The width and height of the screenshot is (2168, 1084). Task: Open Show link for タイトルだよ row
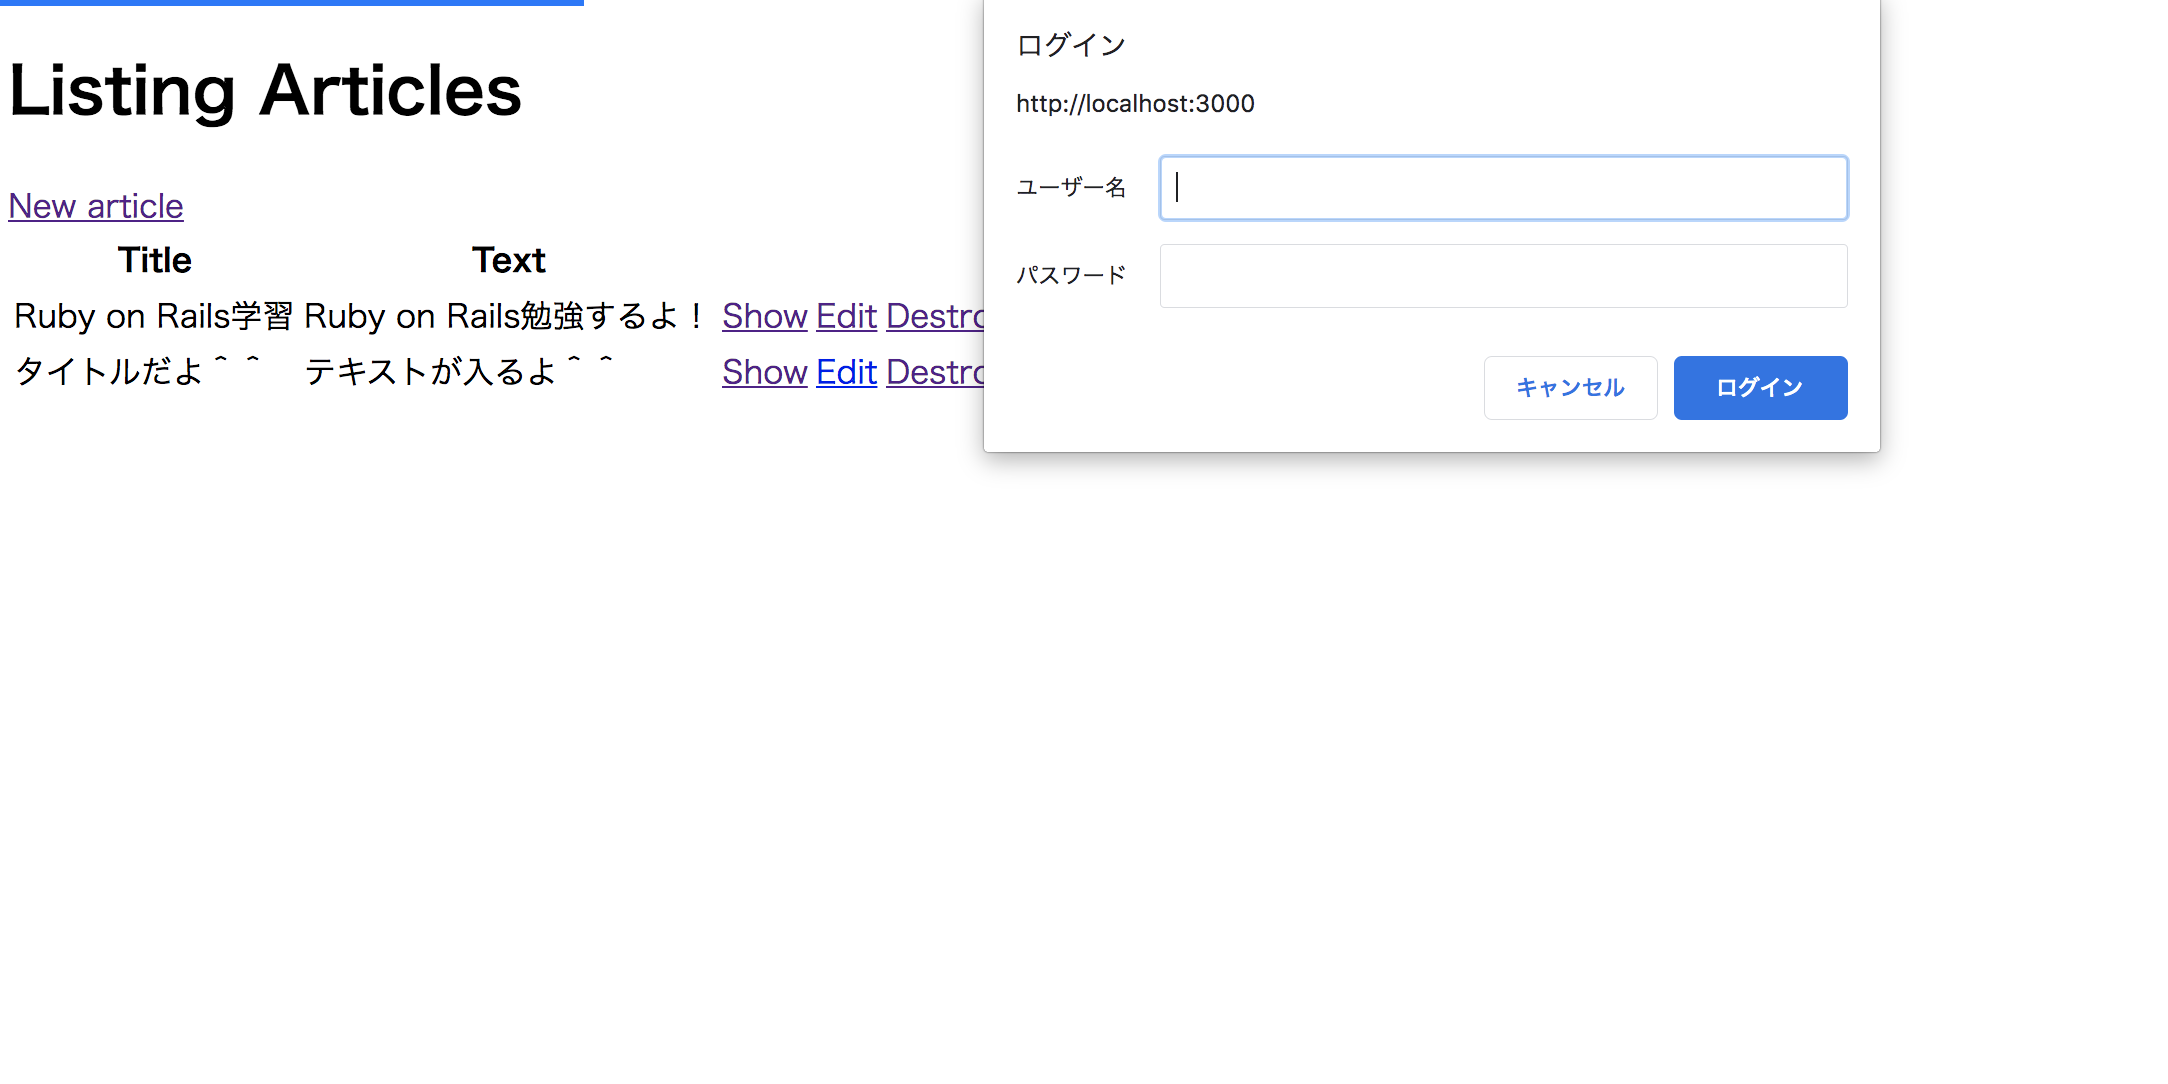pos(764,372)
